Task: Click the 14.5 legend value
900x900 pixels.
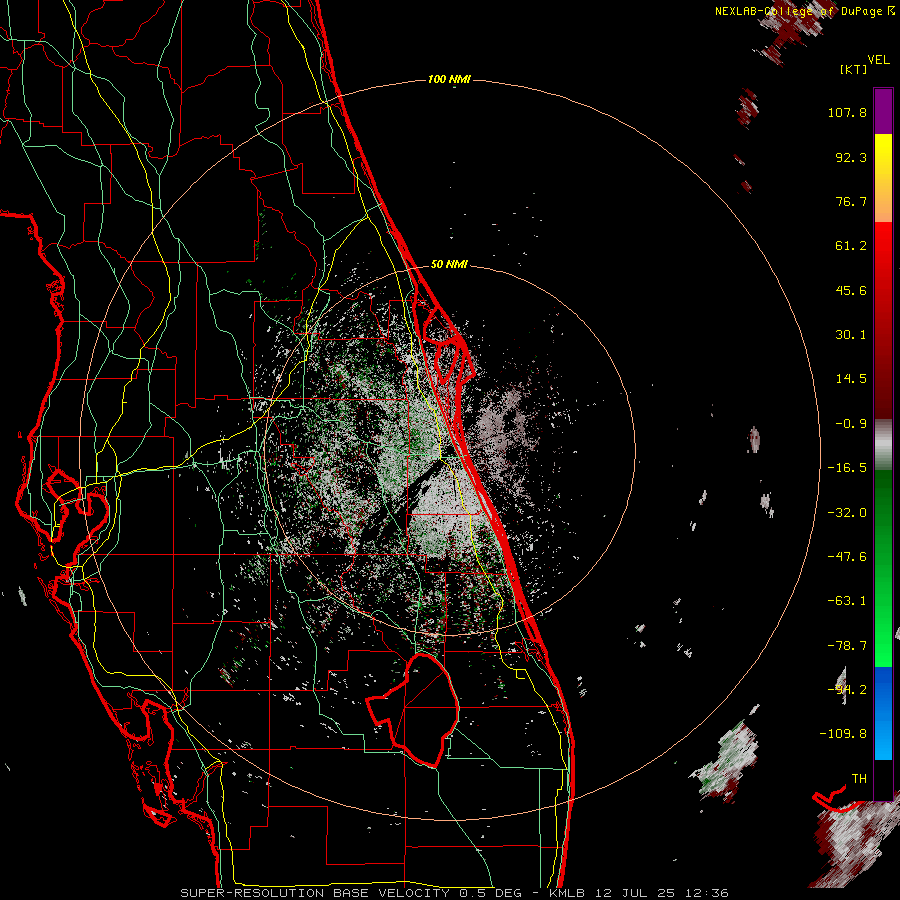Action: (851, 379)
